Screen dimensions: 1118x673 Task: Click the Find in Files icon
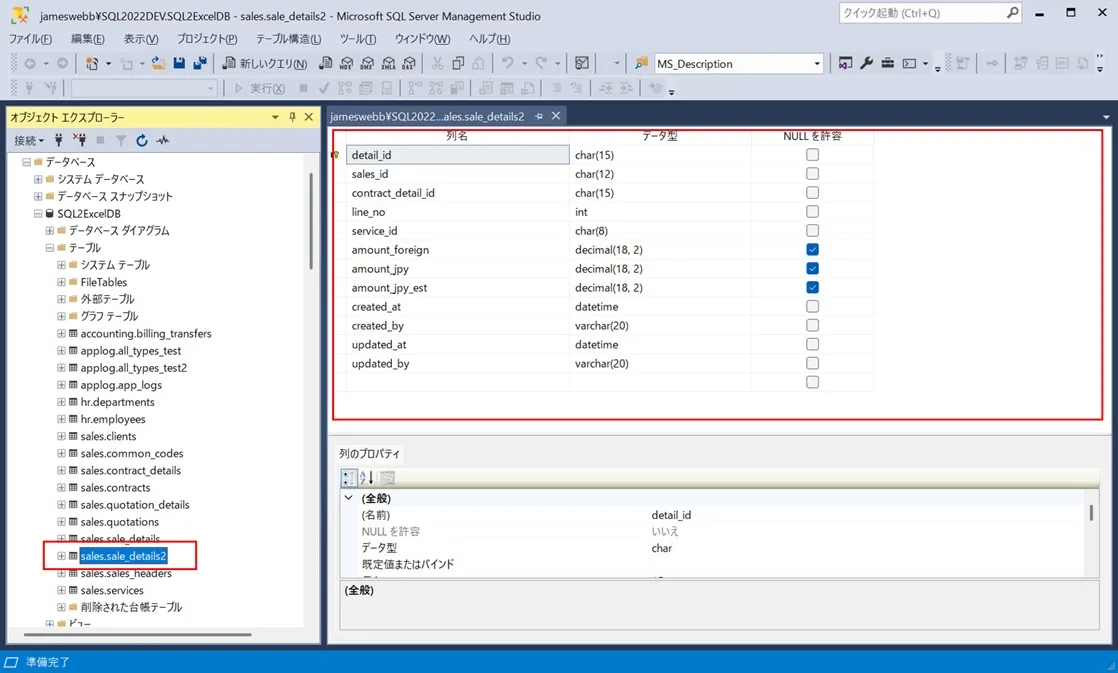(641, 63)
